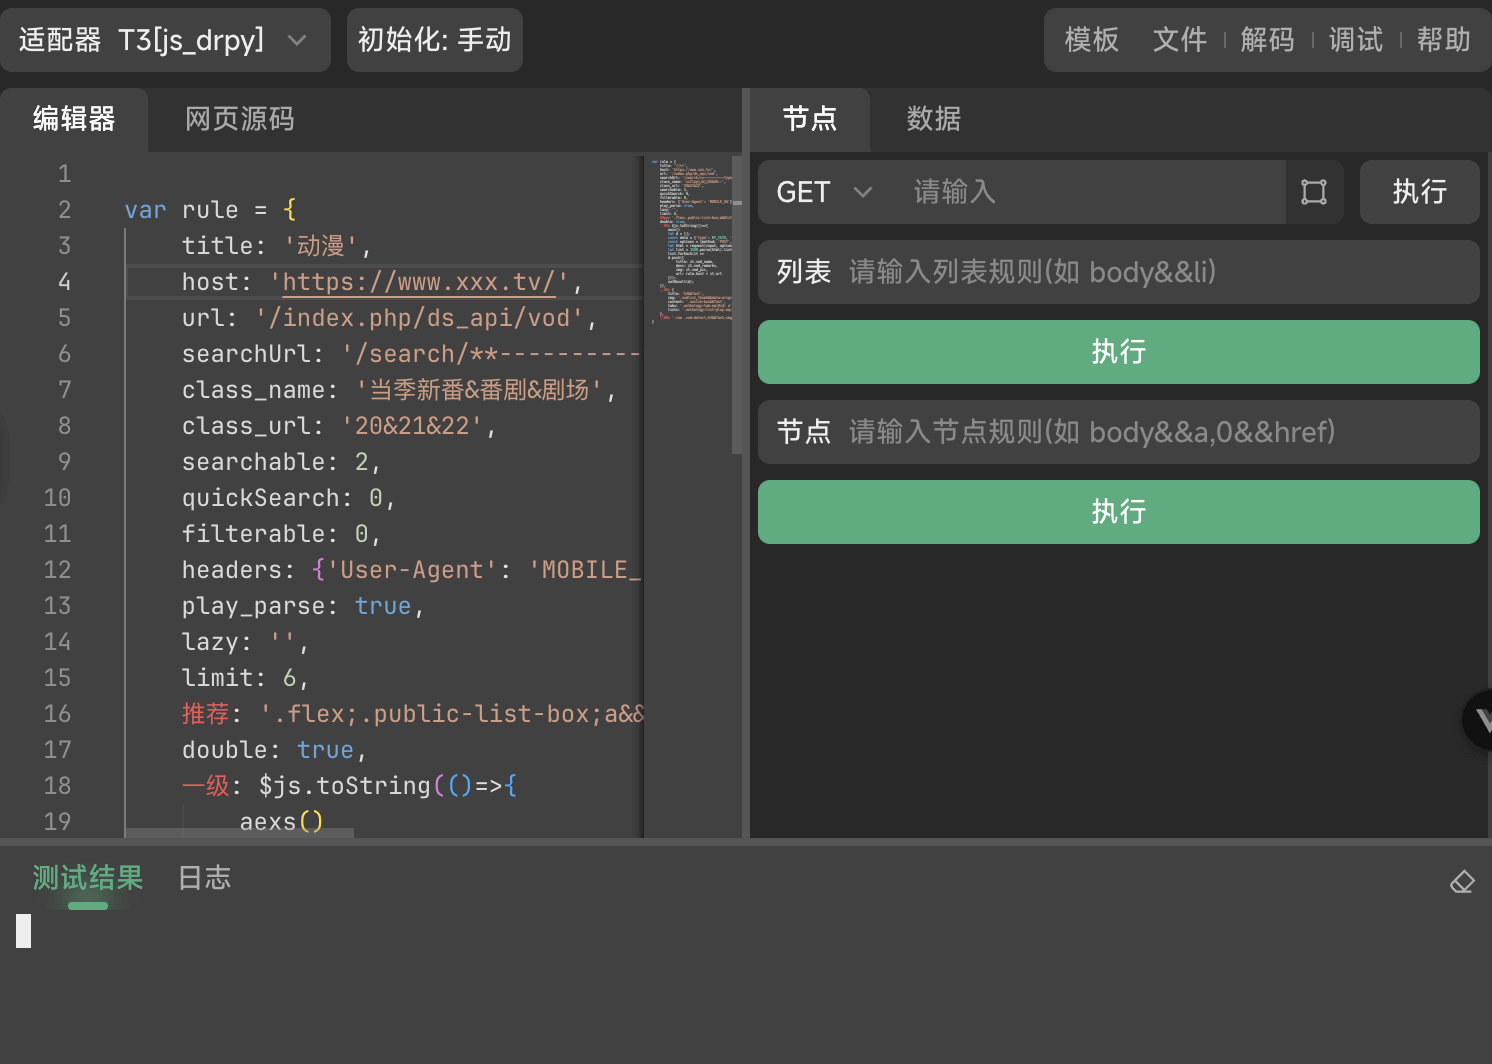Switch to the 数据 tab
Screen dimensions: 1492x1064
933,119
